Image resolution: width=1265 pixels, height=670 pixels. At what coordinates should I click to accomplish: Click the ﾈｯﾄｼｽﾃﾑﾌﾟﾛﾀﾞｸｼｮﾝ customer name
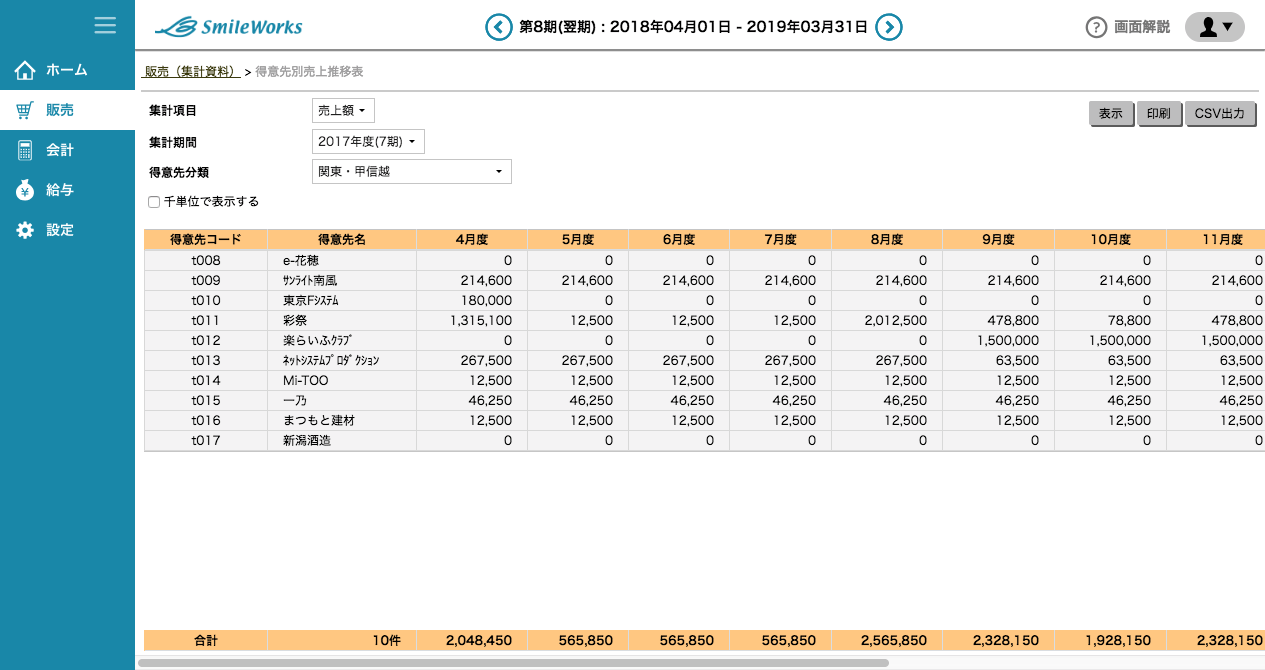coord(331,360)
